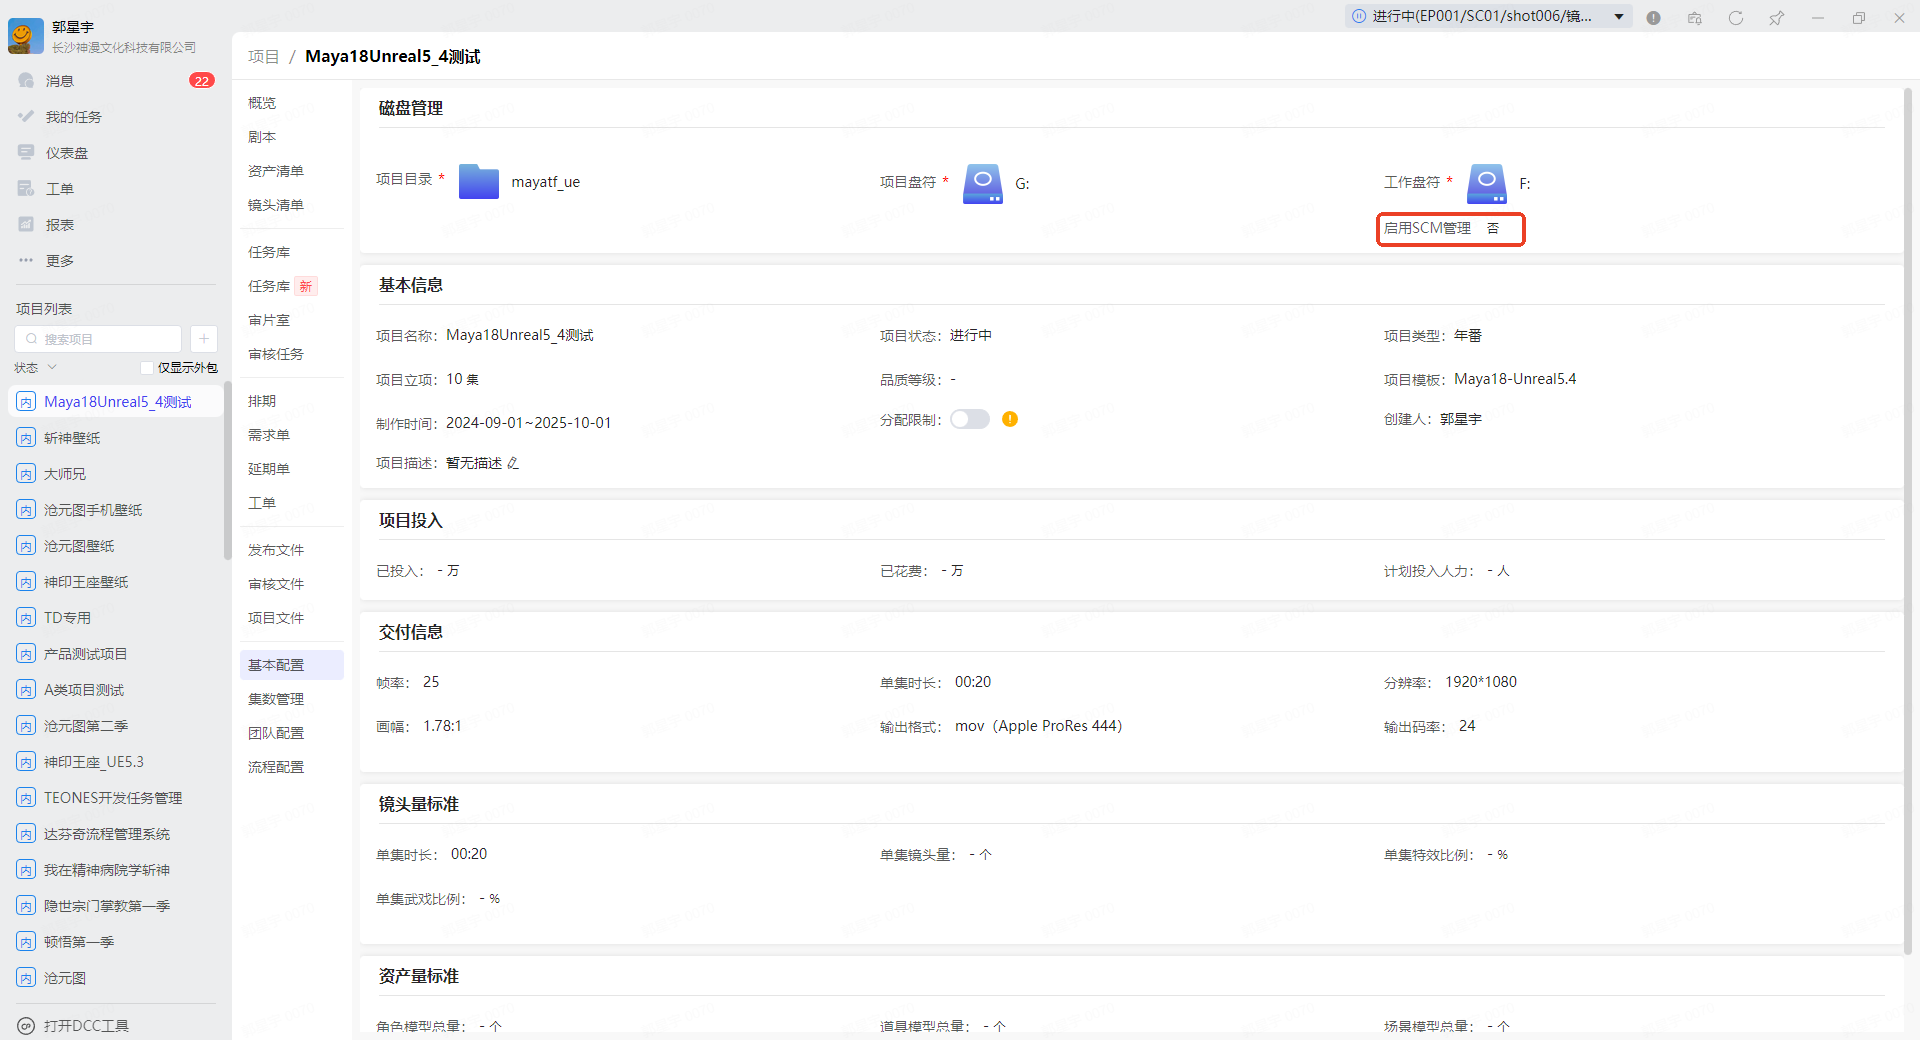Click the edit pencil next to 暂无描述
Screen dimensions: 1920x1040
[x=513, y=463]
